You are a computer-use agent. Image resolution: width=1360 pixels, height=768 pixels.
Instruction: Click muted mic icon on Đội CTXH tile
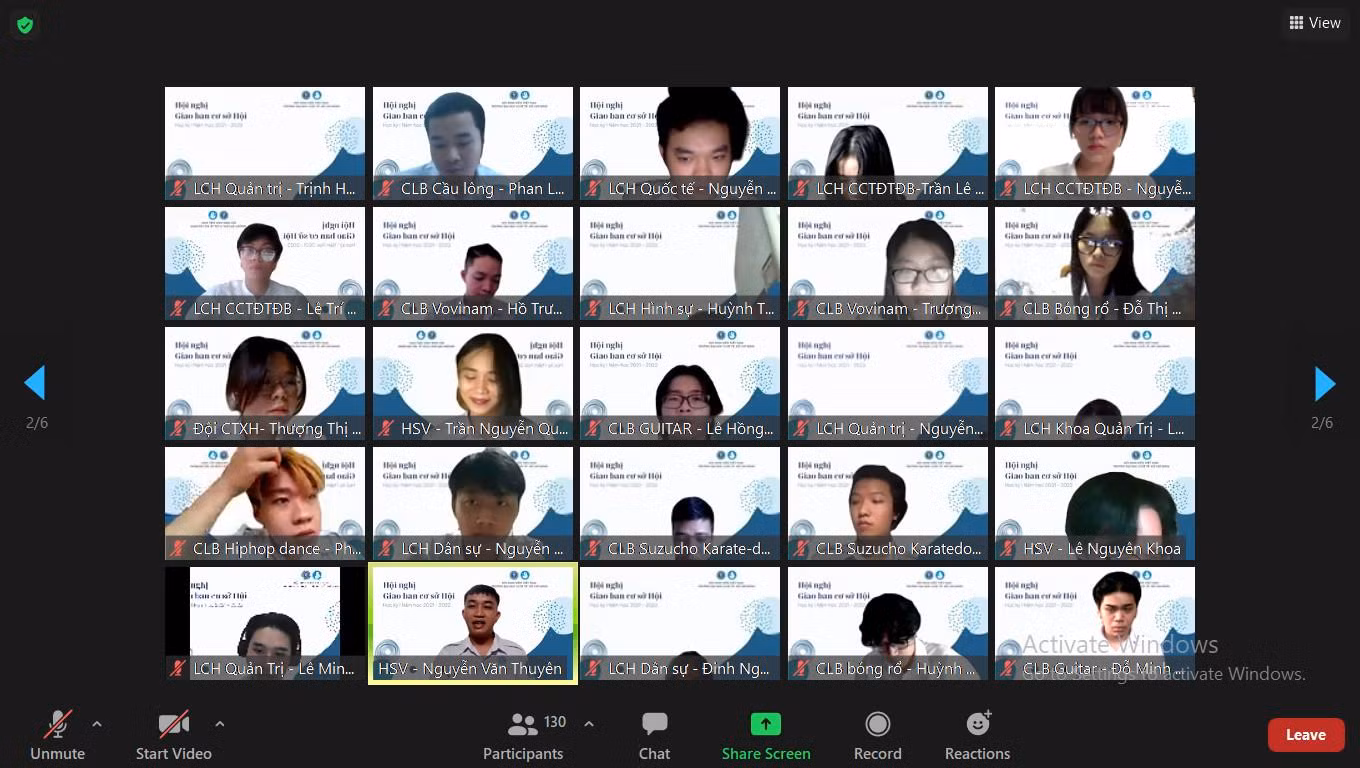pyautogui.click(x=179, y=429)
